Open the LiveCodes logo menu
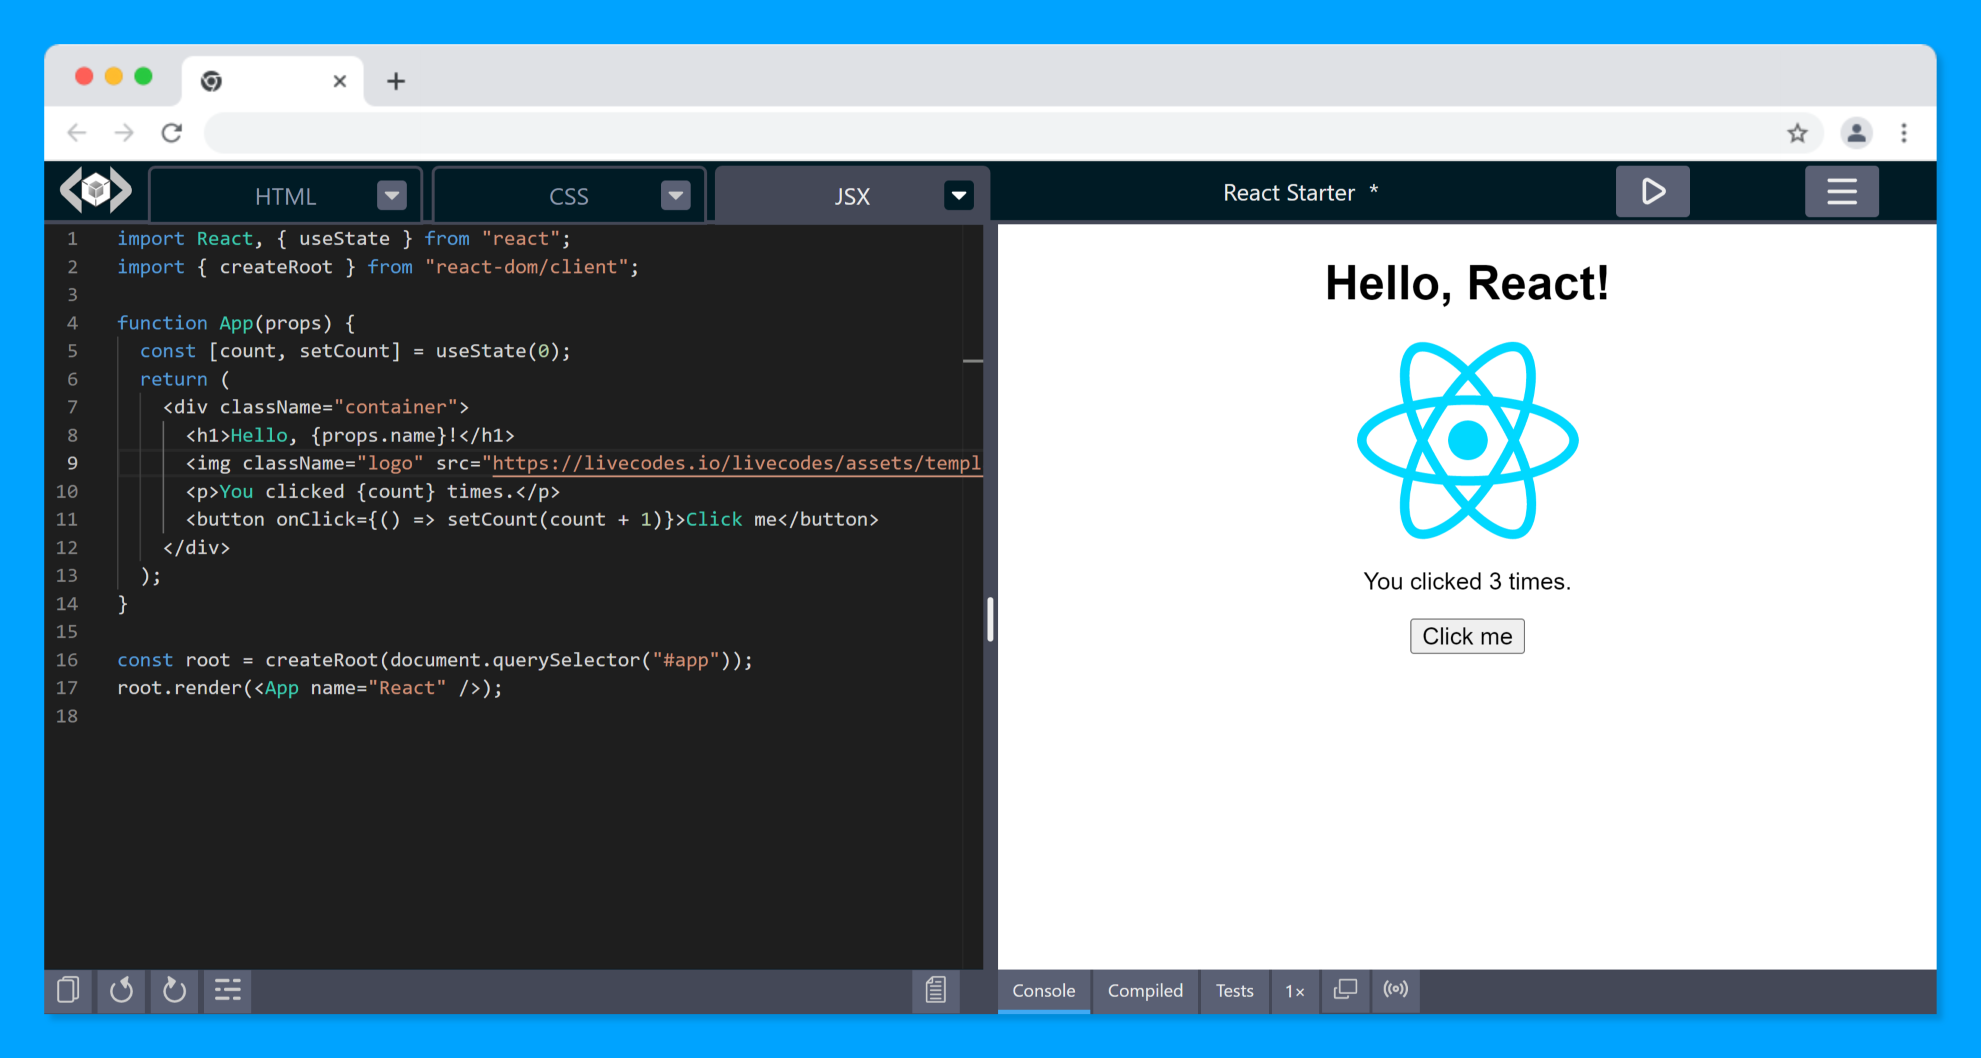 click(x=95, y=190)
